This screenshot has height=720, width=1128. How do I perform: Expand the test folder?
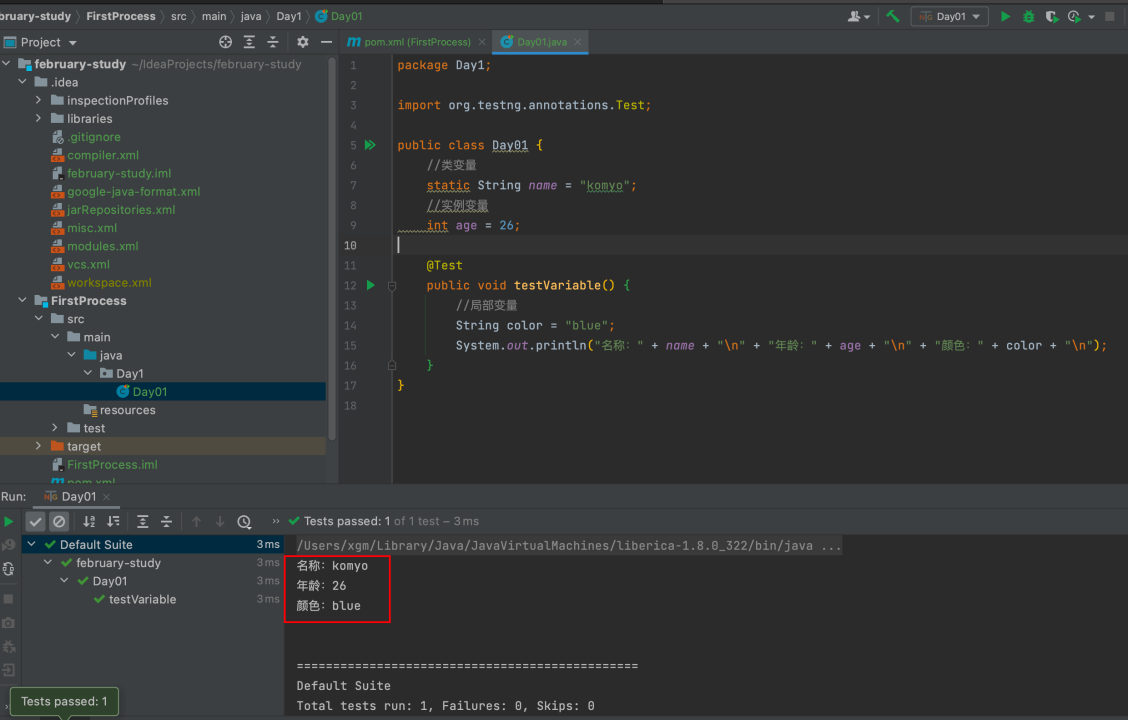coord(55,427)
